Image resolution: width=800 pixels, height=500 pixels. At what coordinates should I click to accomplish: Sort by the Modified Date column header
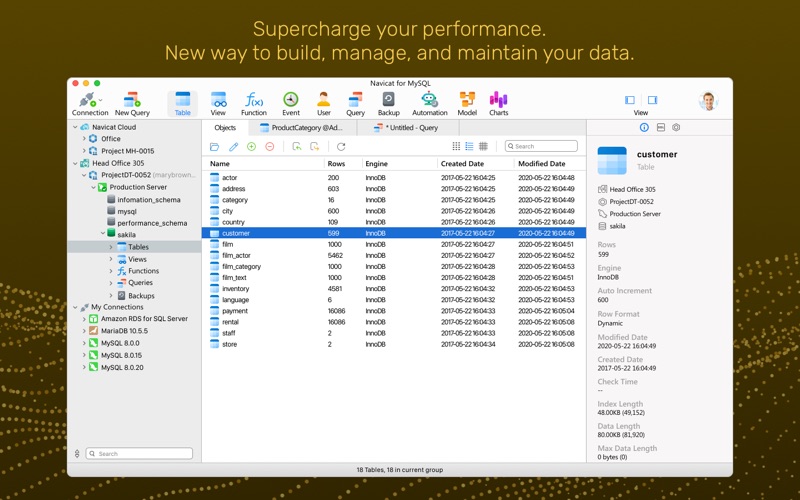549,164
